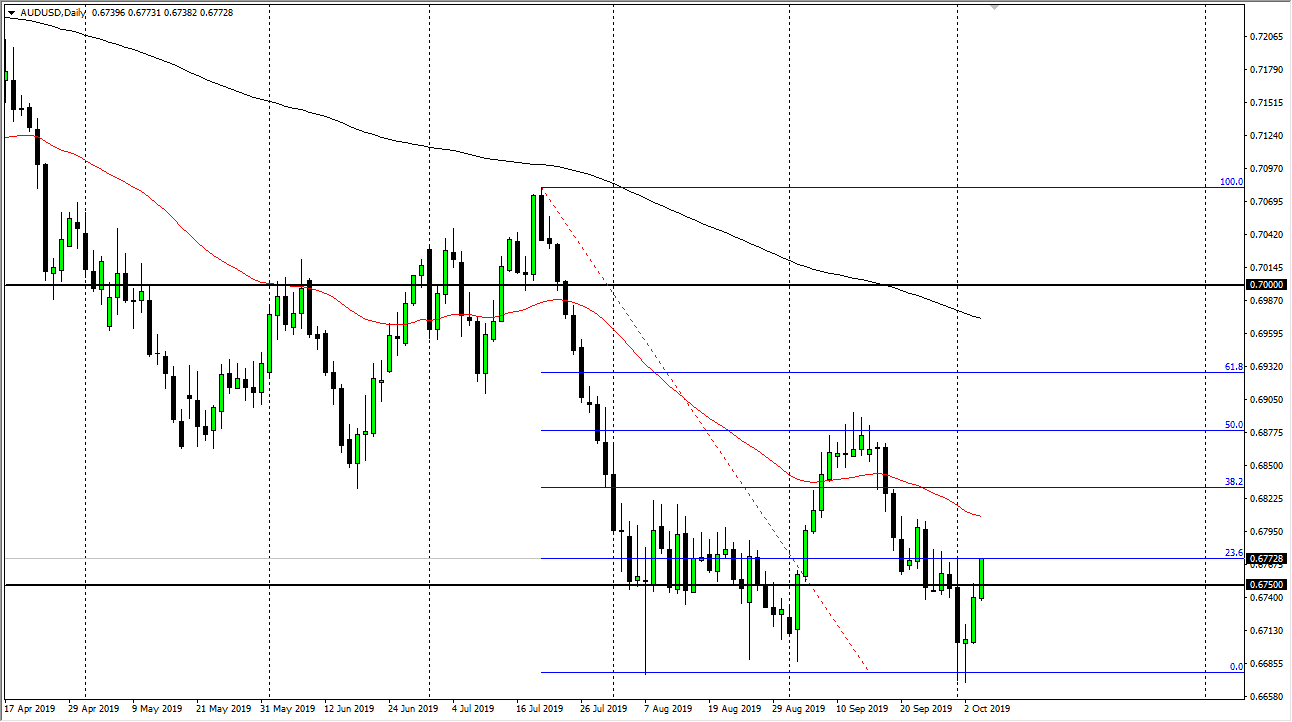This screenshot has height=722, width=1292.
Task: Click the current price label 0.67728
Action: coord(1268,558)
